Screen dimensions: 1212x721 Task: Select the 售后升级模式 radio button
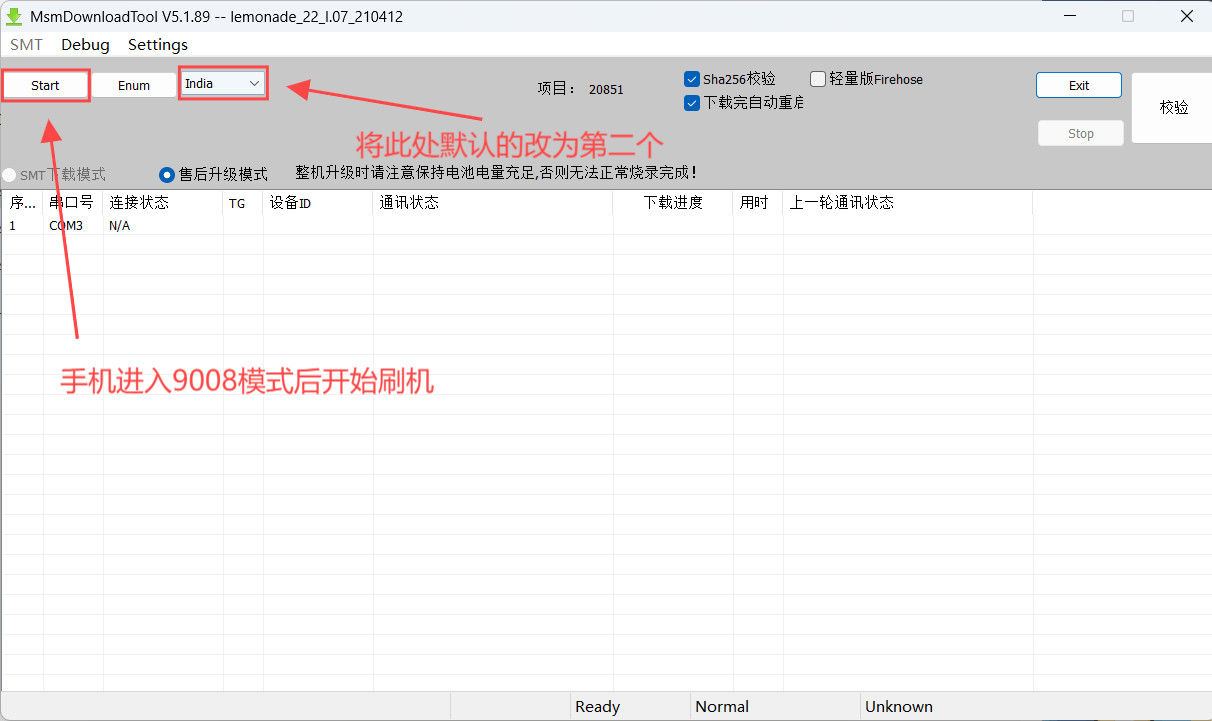coord(167,175)
